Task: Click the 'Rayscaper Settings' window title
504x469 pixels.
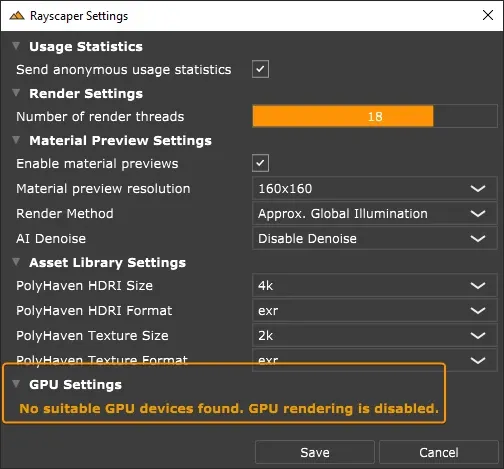Action: pyautogui.click(x=79, y=16)
